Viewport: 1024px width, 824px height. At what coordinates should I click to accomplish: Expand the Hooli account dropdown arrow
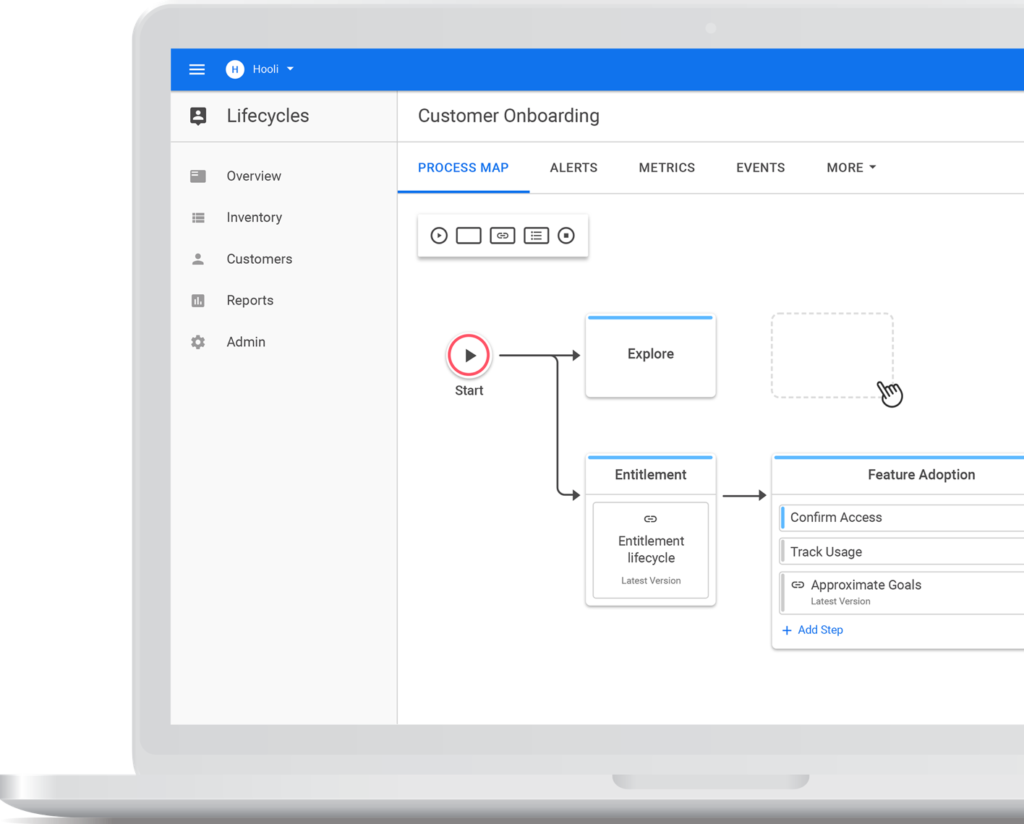click(x=291, y=69)
